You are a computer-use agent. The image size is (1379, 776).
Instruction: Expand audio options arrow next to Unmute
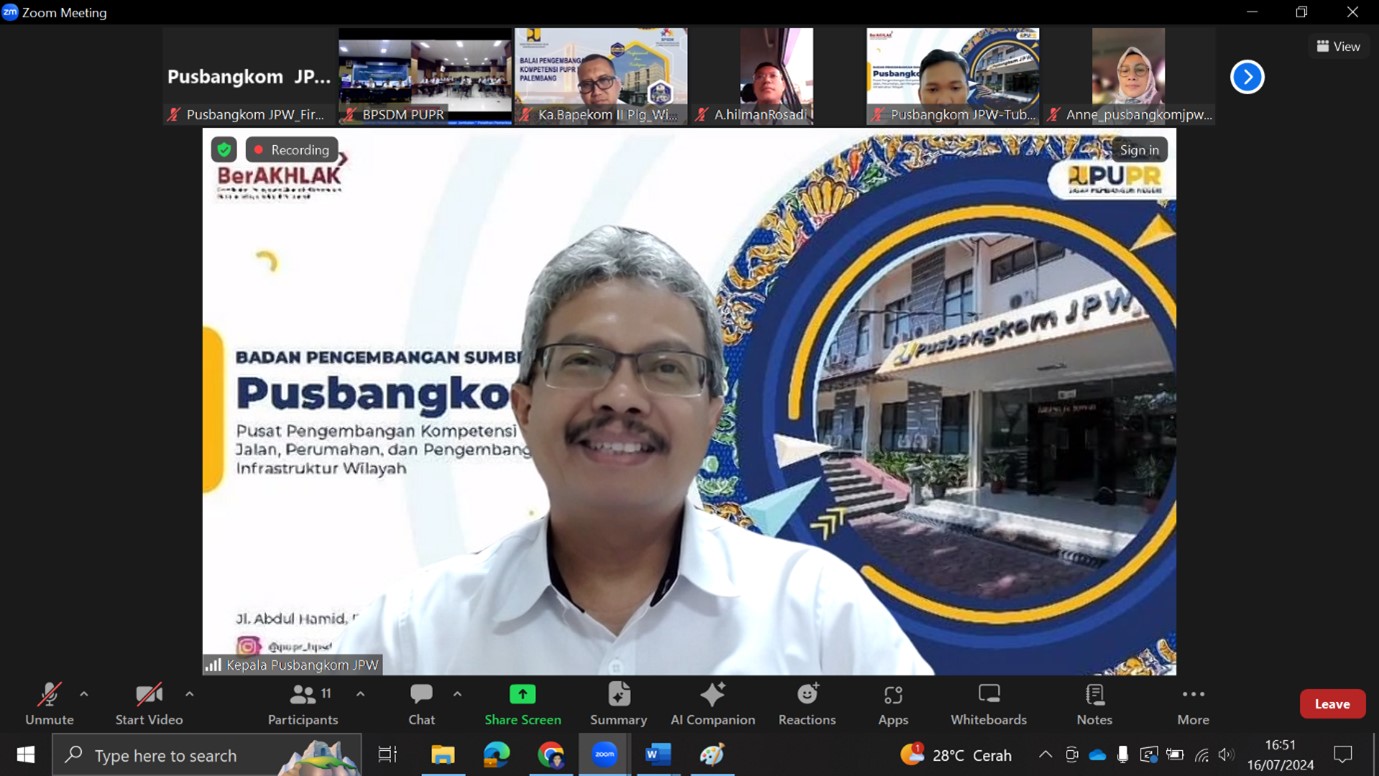(84, 694)
